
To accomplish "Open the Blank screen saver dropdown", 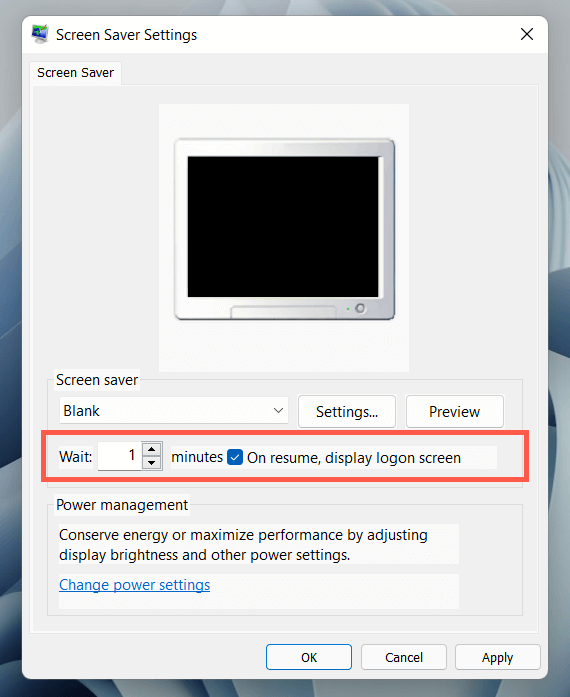I will (174, 411).
